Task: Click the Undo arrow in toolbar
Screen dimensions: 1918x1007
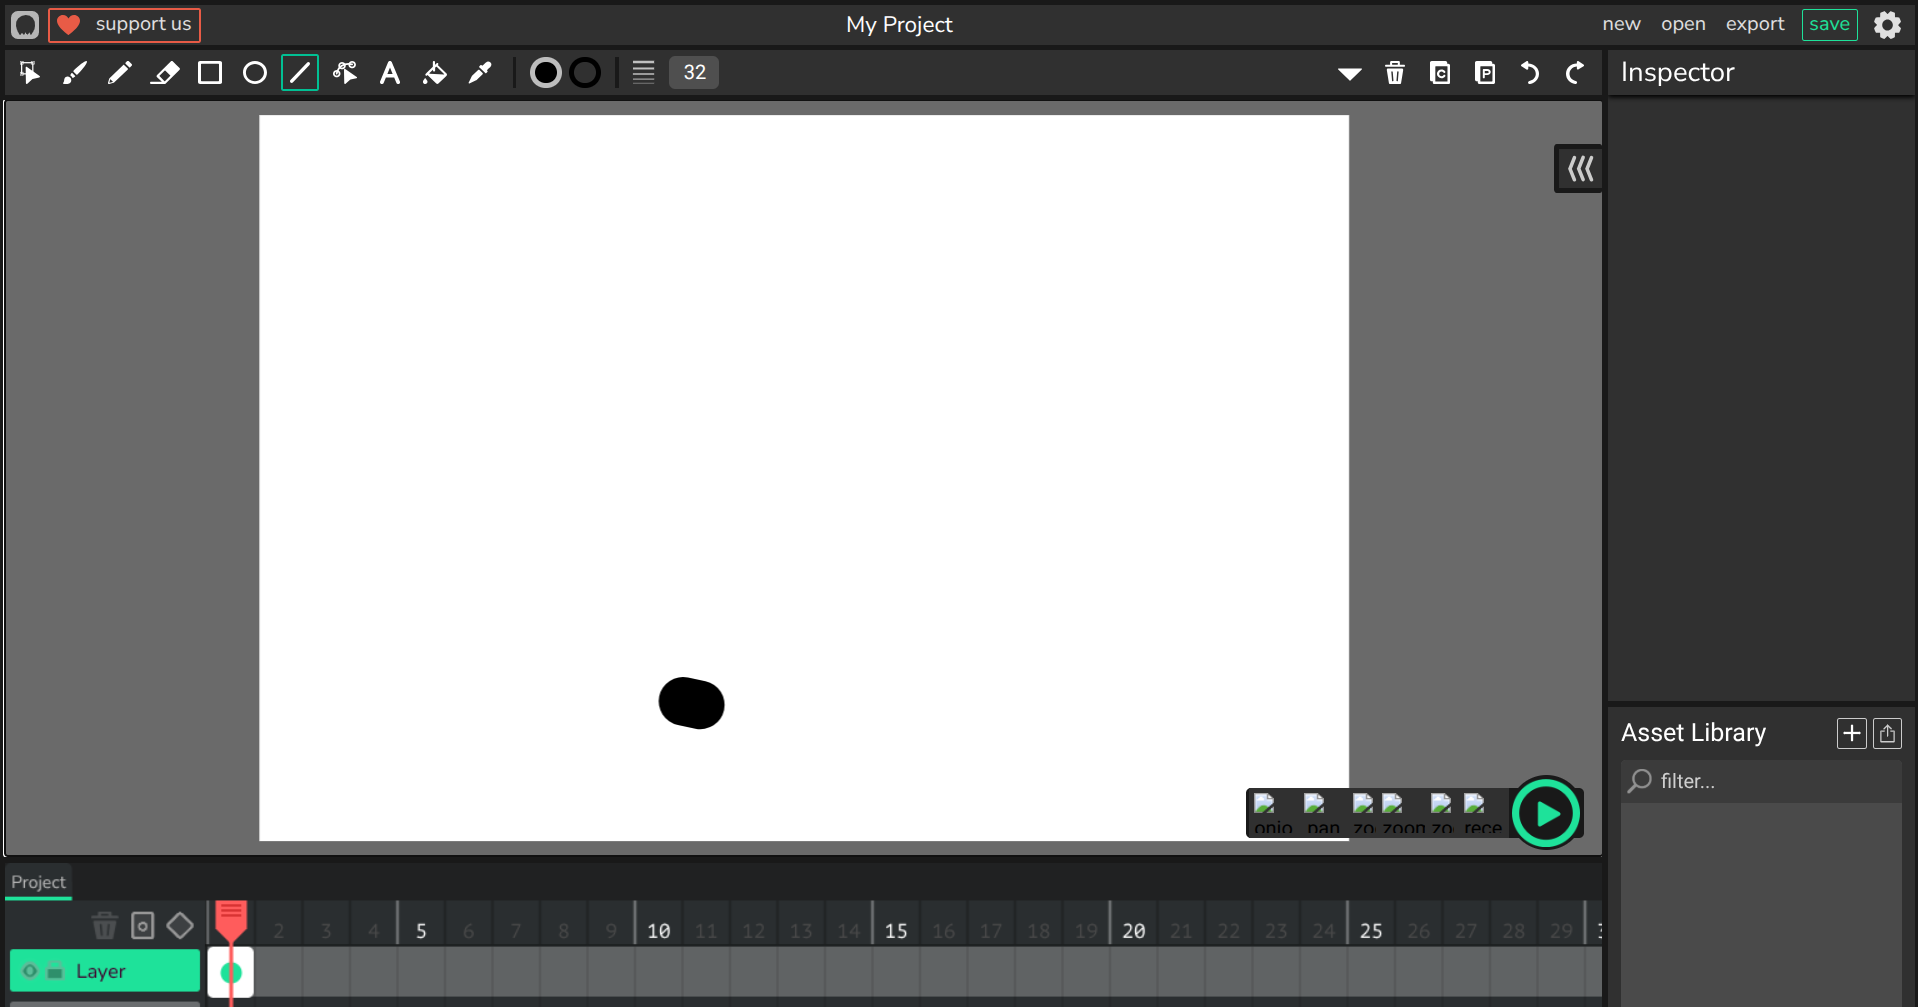Action: 1530,73
